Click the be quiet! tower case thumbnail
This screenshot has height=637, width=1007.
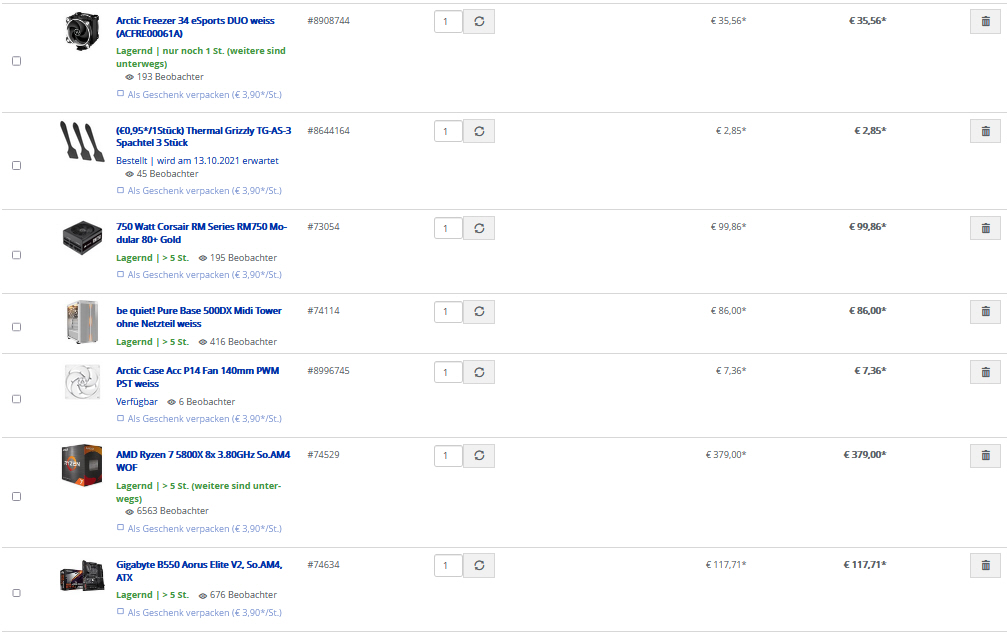pos(82,322)
